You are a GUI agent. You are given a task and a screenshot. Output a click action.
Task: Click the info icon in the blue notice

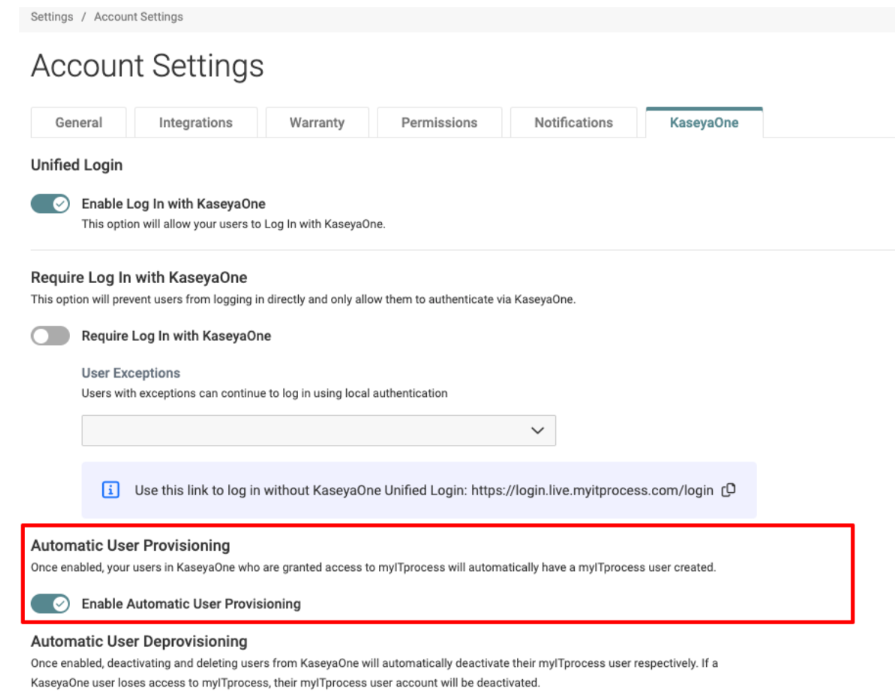point(110,490)
